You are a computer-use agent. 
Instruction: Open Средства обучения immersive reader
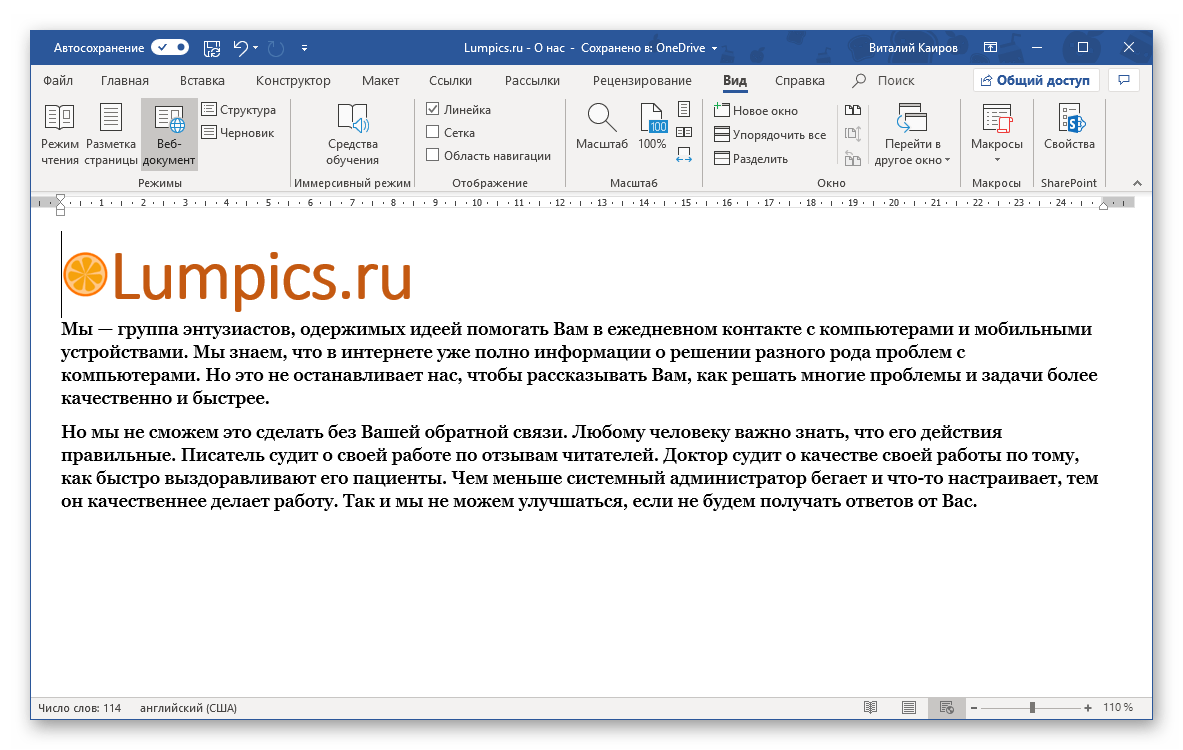click(352, 134)
